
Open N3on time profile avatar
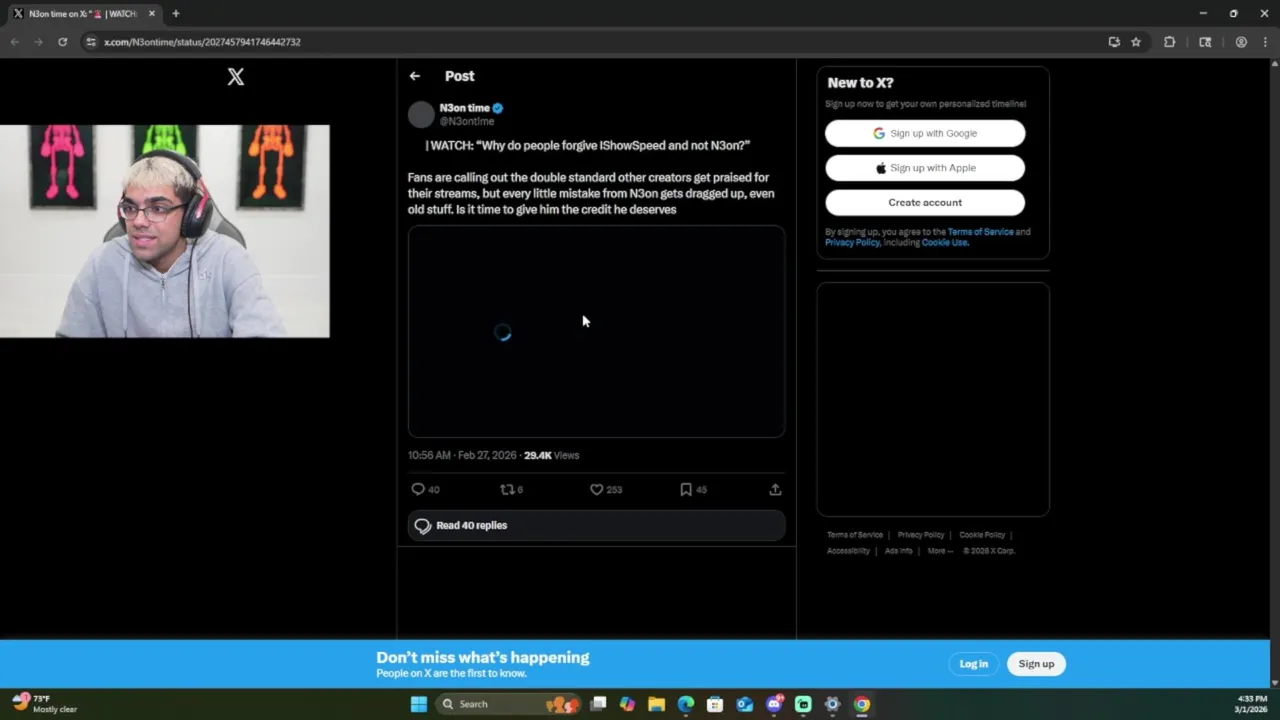tap(421, 114)
